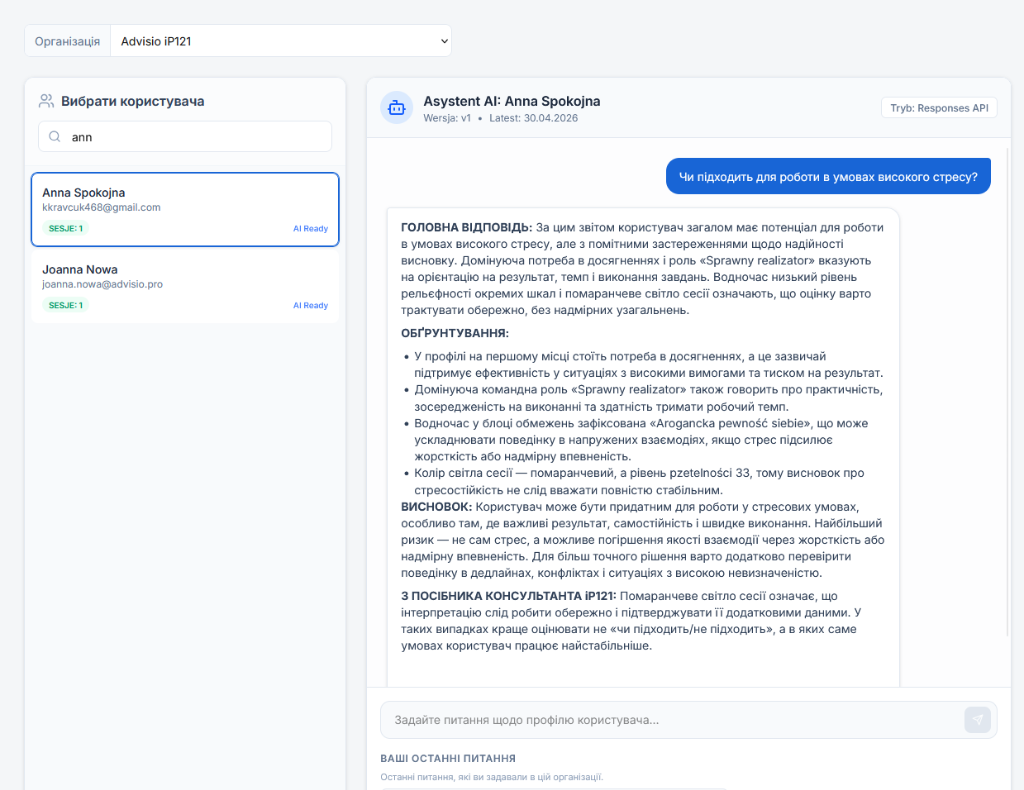Click the users icon next to Вибрати користувача
The height and width of the screenshot is (790, 1024).
pos(46,101)
